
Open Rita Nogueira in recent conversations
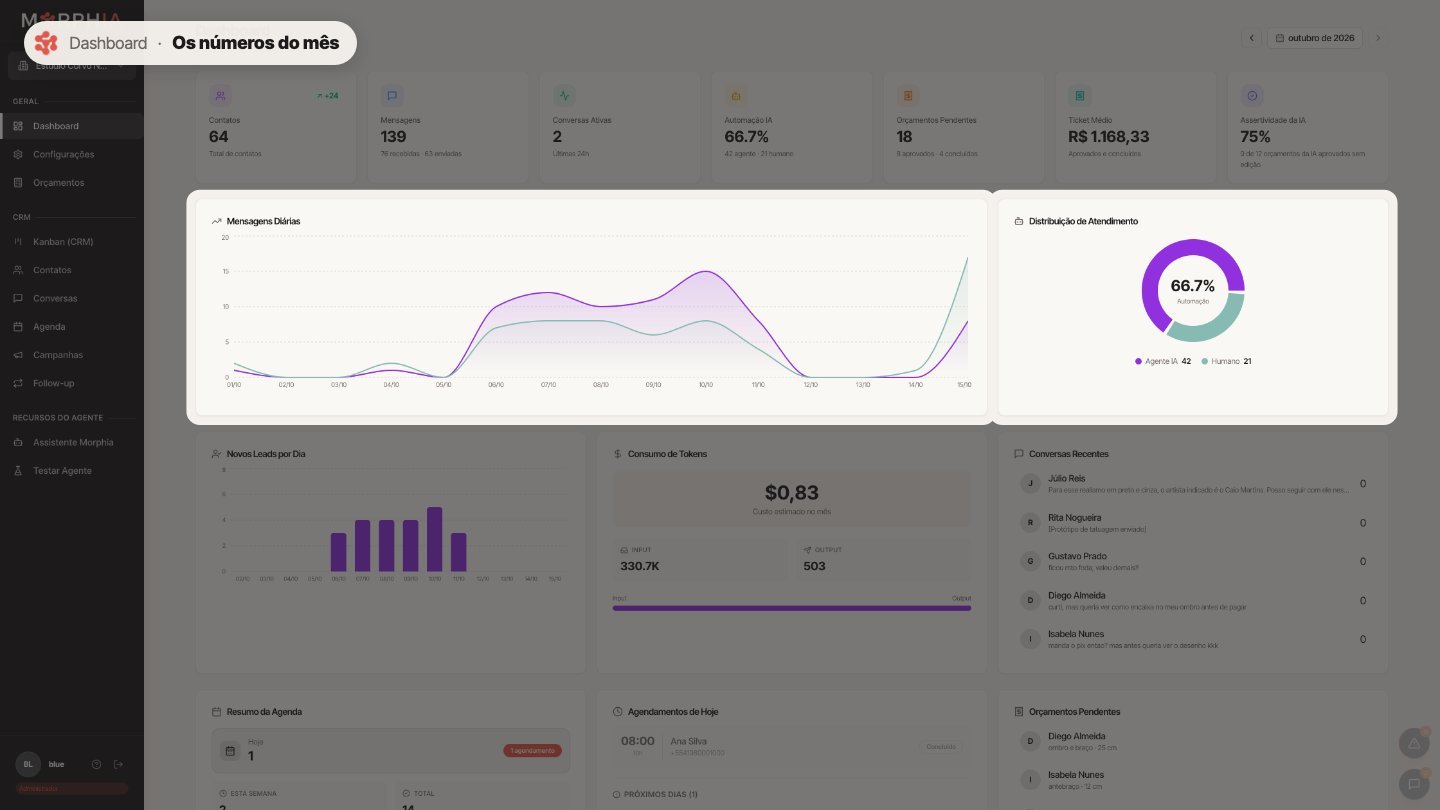(x=1192, y=523)
